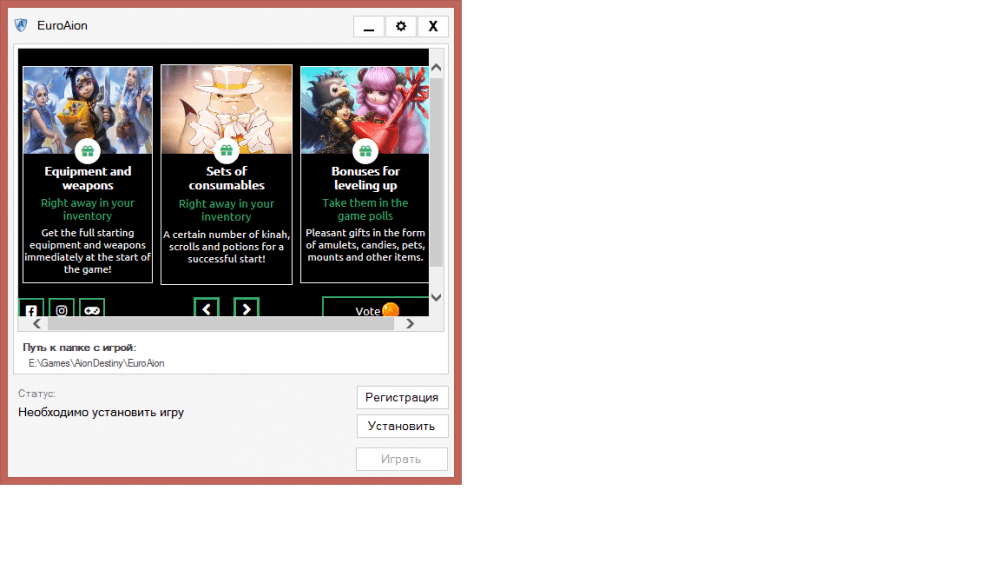The width and height of the screenshot is (1000, 563).
Task: Click the horizontal scrollbar right arrow
Action: (x=410, y=324)
